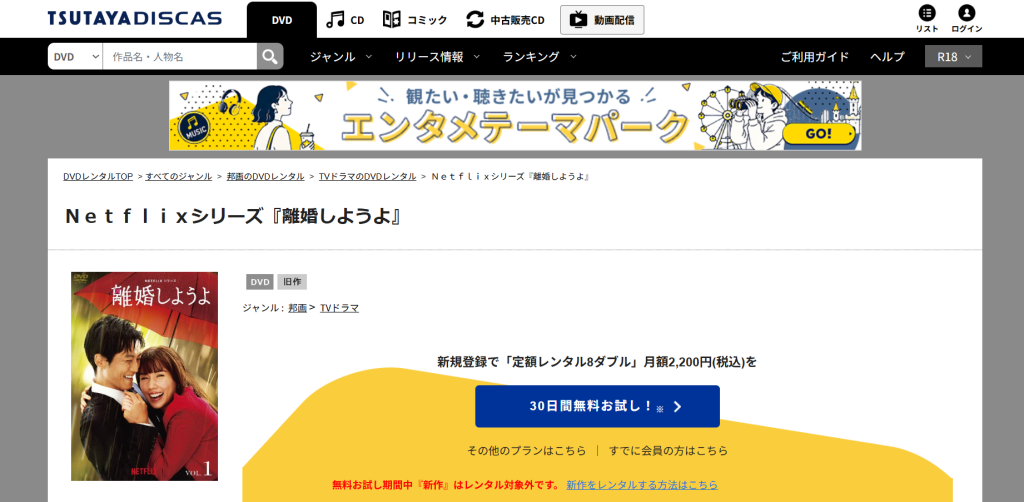The image size is (1024, 502).
Task: Select the CD music note icon
Action: (335, 20)
